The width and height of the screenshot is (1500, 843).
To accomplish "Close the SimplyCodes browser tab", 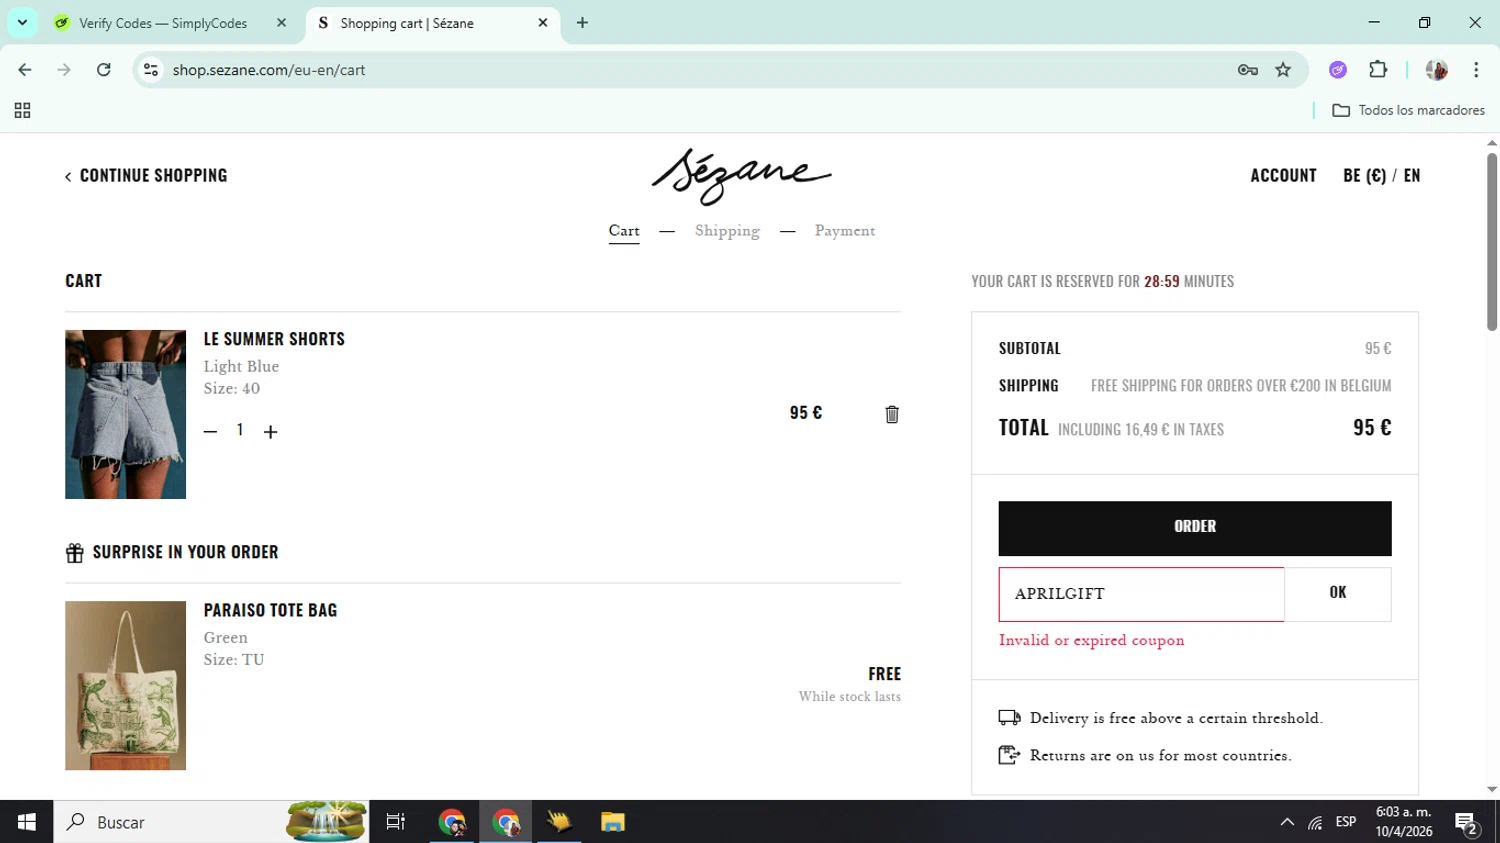I will click(281, 23).
